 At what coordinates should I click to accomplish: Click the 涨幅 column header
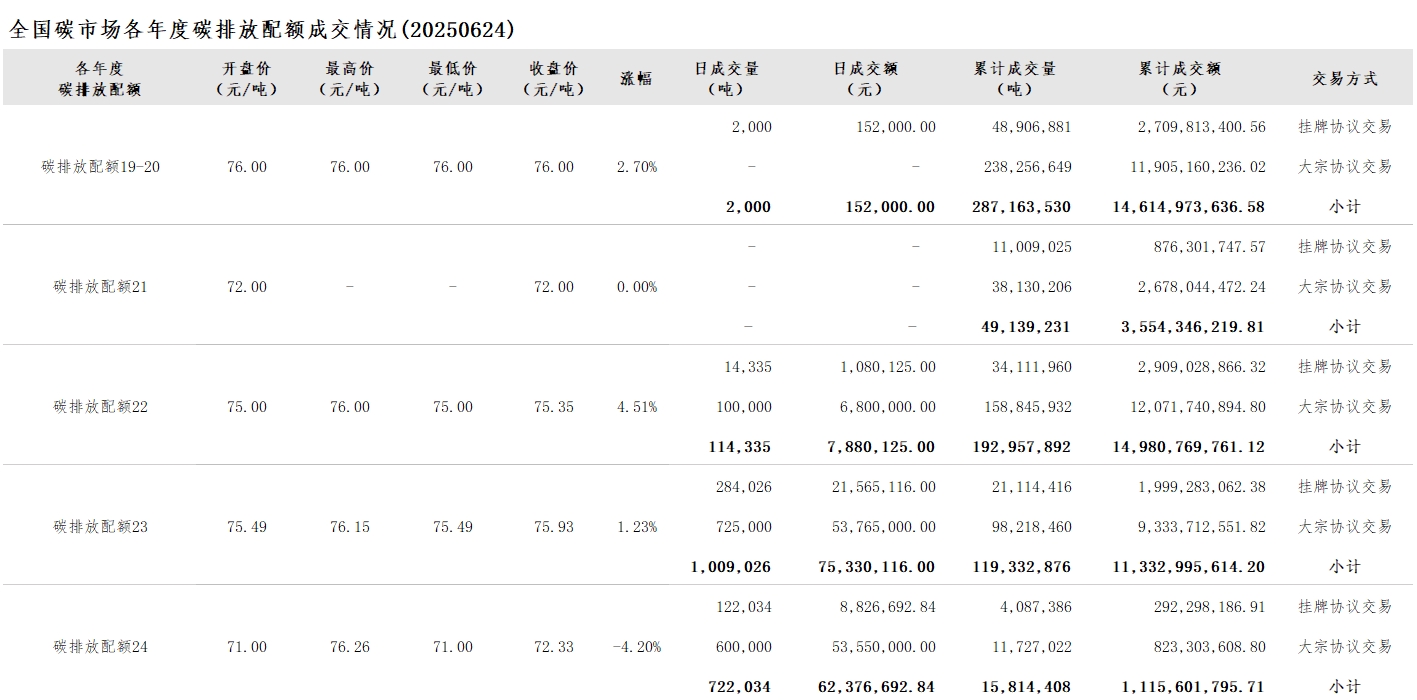tap(636, 78)
